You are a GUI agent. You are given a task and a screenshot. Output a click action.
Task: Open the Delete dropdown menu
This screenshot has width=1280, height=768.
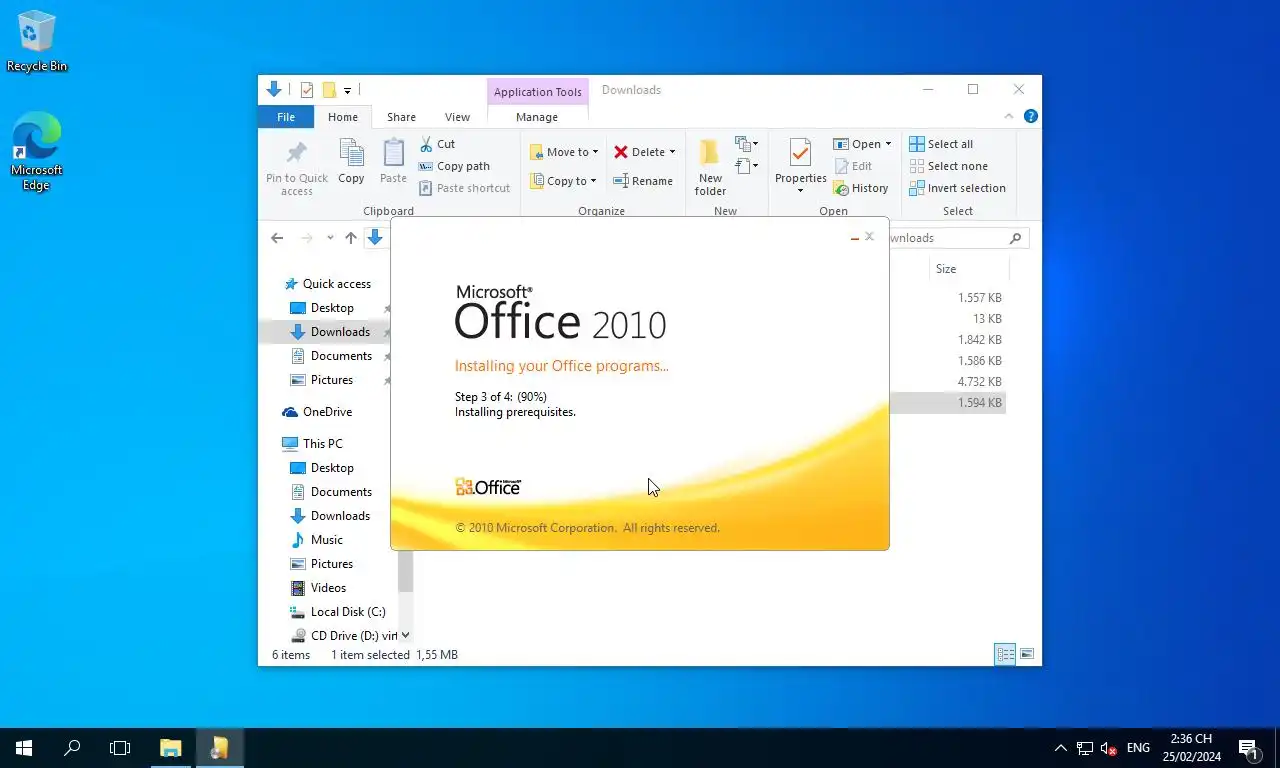tap(672, 152)
